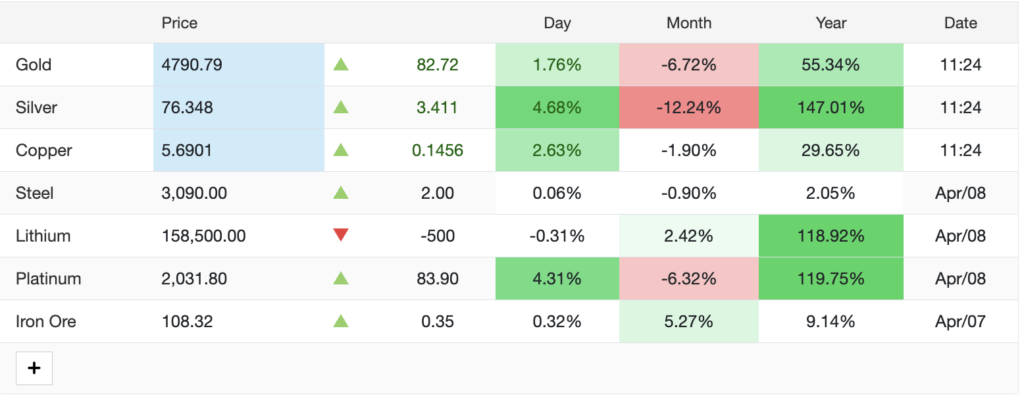Viewport: 1024px width, 395px height.
Task: Click Lithium year change 118.92%
Action: (831, 236)
